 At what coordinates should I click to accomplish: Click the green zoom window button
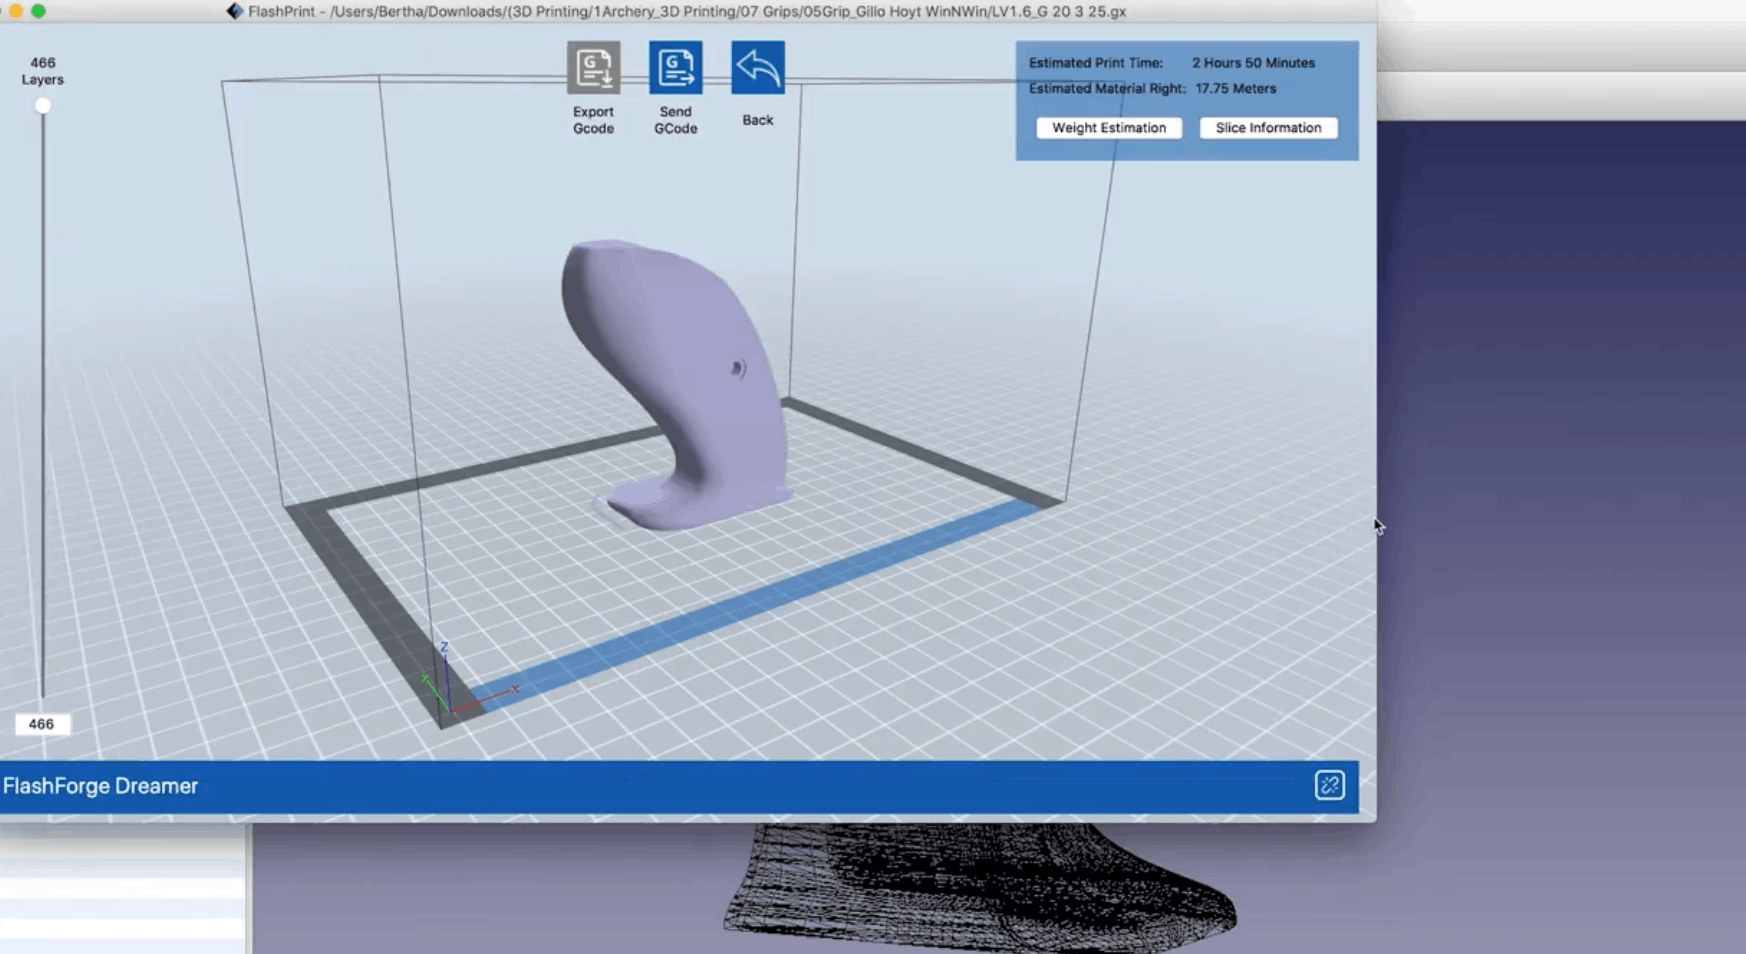[x=38, y=11]
